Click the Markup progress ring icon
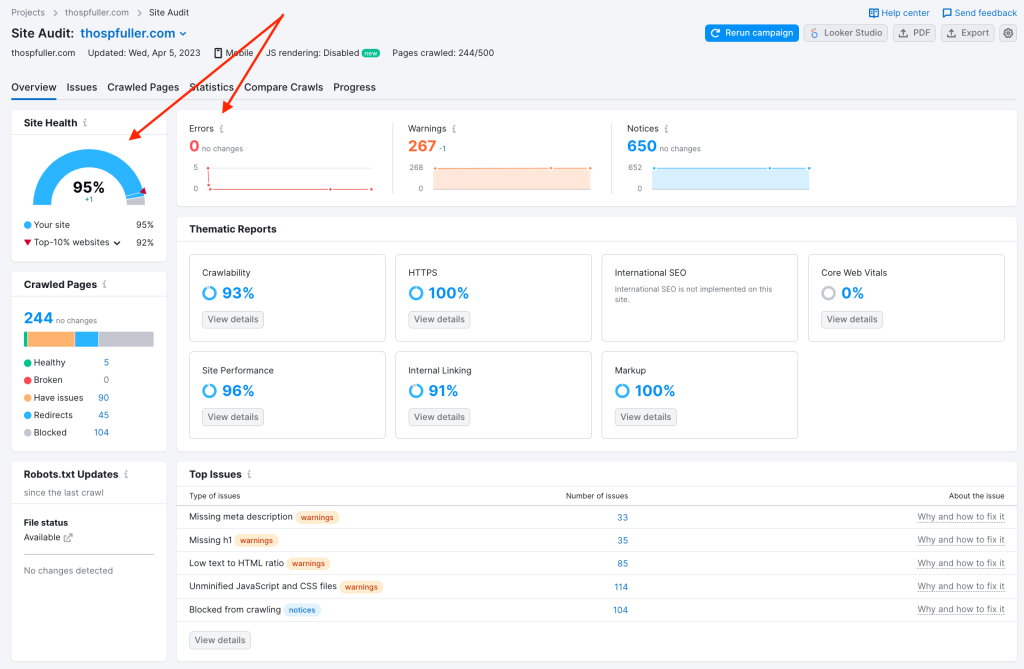The width and height of the screenshot is (1024, 669). 622,391
